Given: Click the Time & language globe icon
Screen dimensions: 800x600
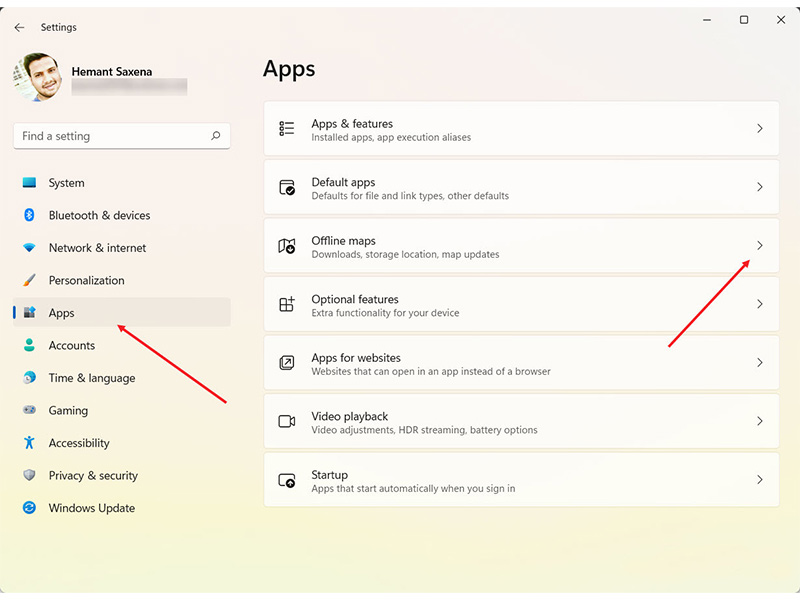Looking at the screenshot, I should click(29, 378).
